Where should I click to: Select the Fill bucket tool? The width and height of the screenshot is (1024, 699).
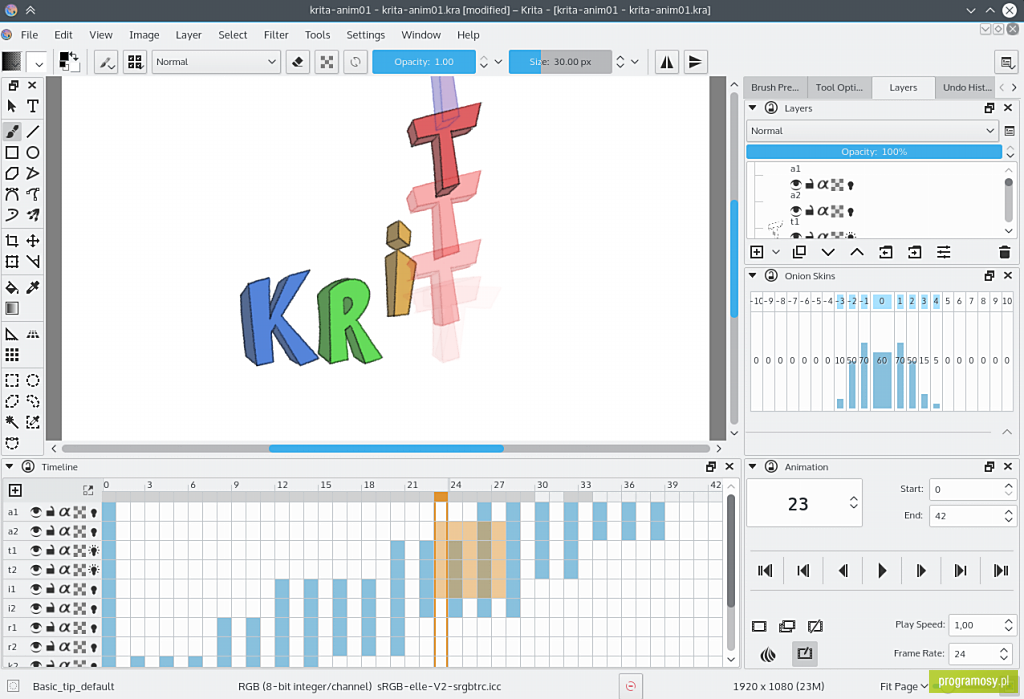pos(12,287)
